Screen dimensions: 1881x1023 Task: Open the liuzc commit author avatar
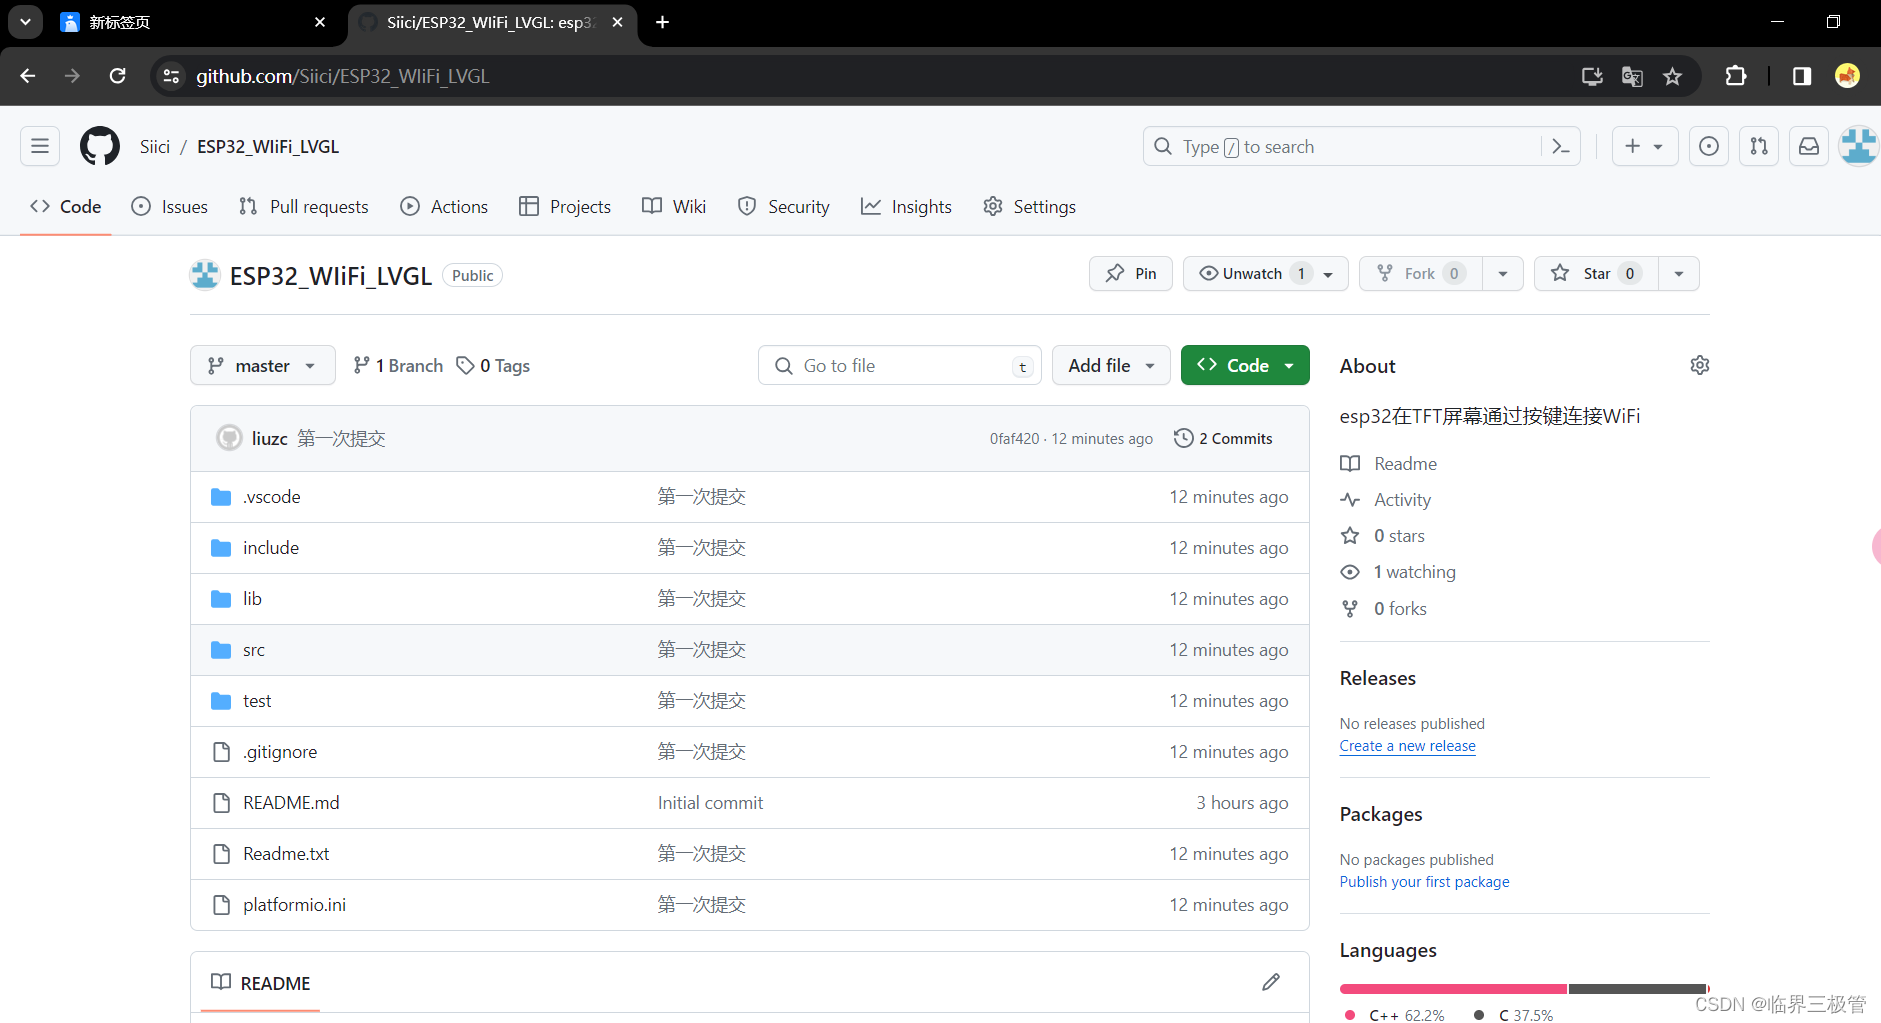tap(229, 438)
